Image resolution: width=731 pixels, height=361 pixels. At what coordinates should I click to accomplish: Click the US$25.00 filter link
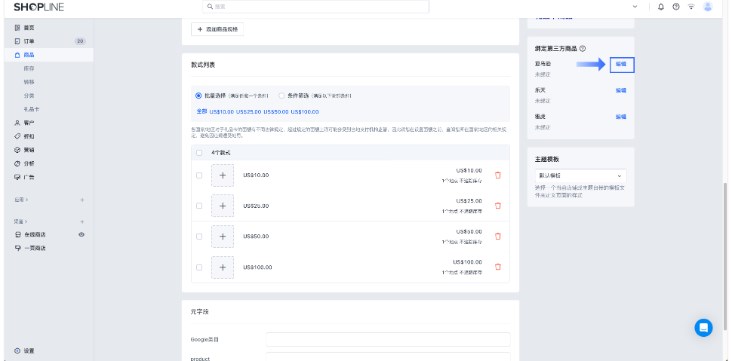coord(248,112)
